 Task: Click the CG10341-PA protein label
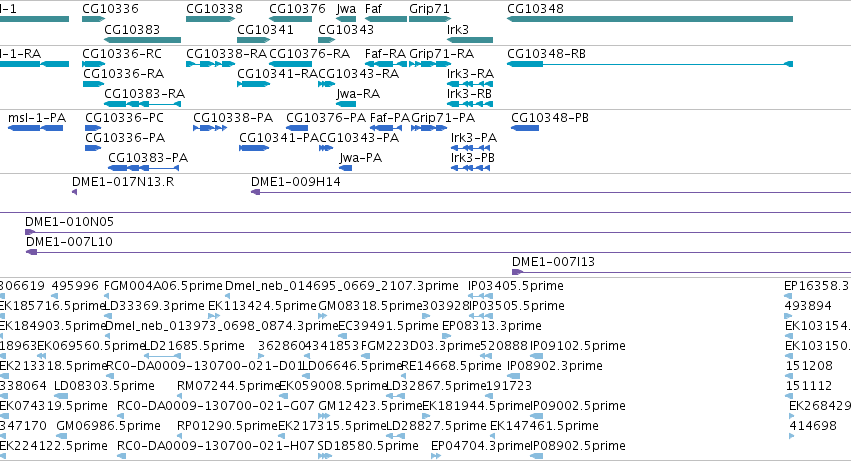279,138
